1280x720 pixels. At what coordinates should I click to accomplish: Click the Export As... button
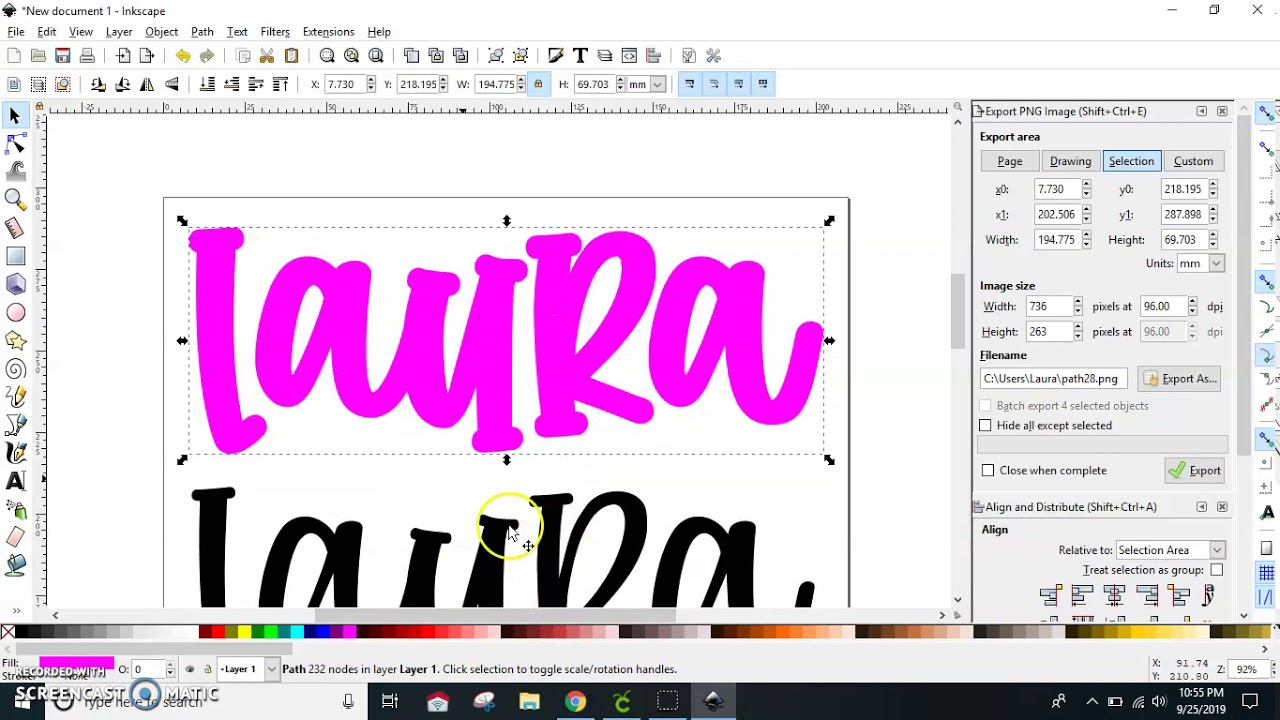pyautogui.click(x=1180, y=379)
